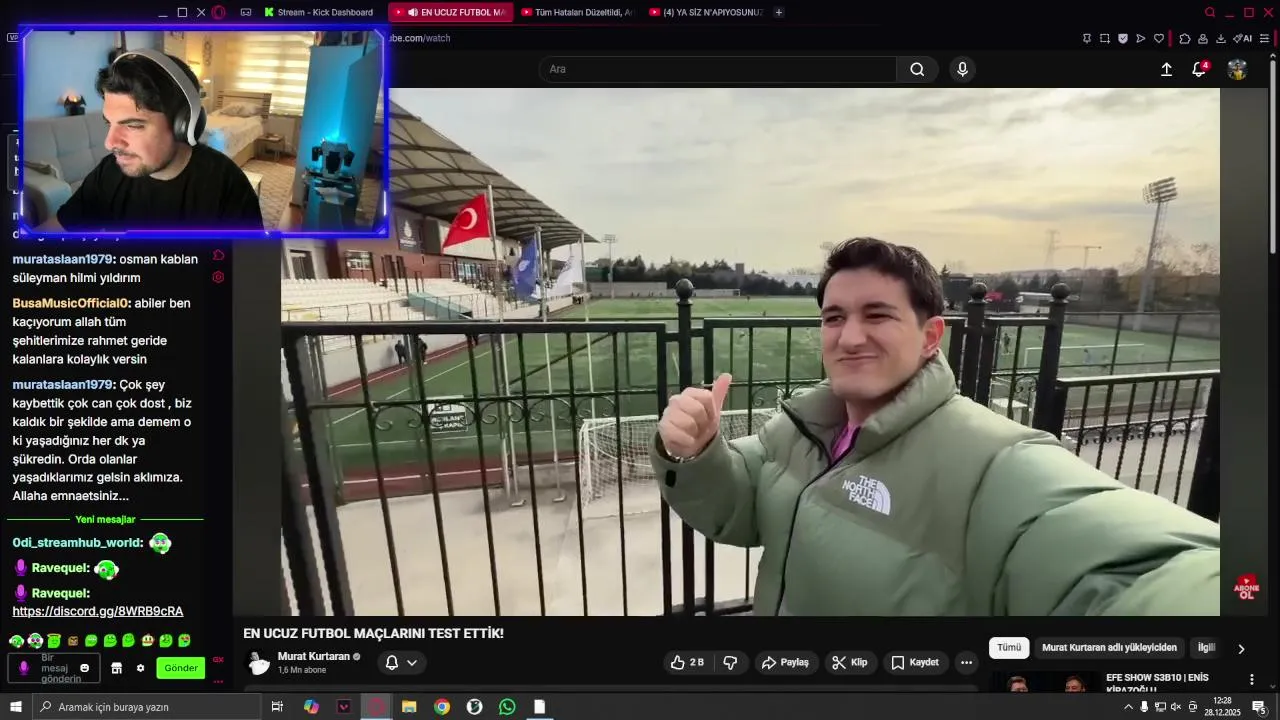Open browser easy-setup menu icon
The height and width of the screenshot is (720, 1280).
point(1265,38)
